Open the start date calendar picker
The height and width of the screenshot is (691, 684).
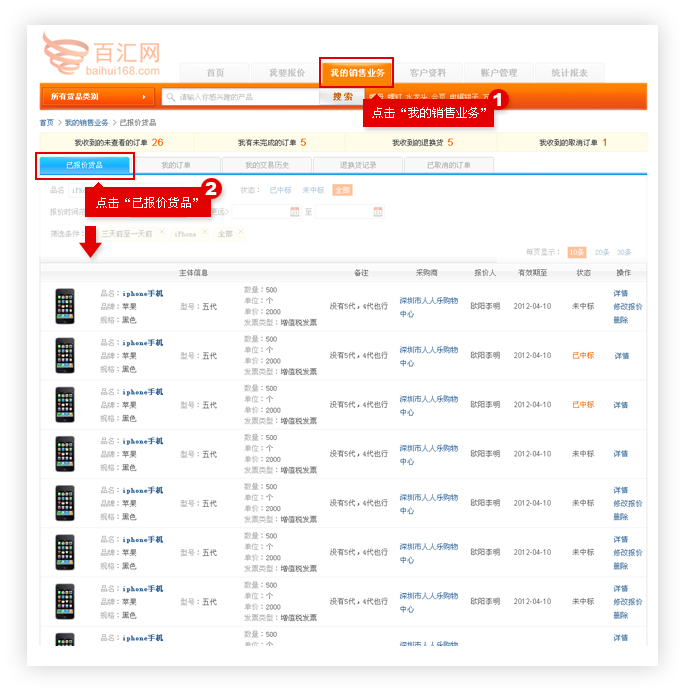[294, 211]
